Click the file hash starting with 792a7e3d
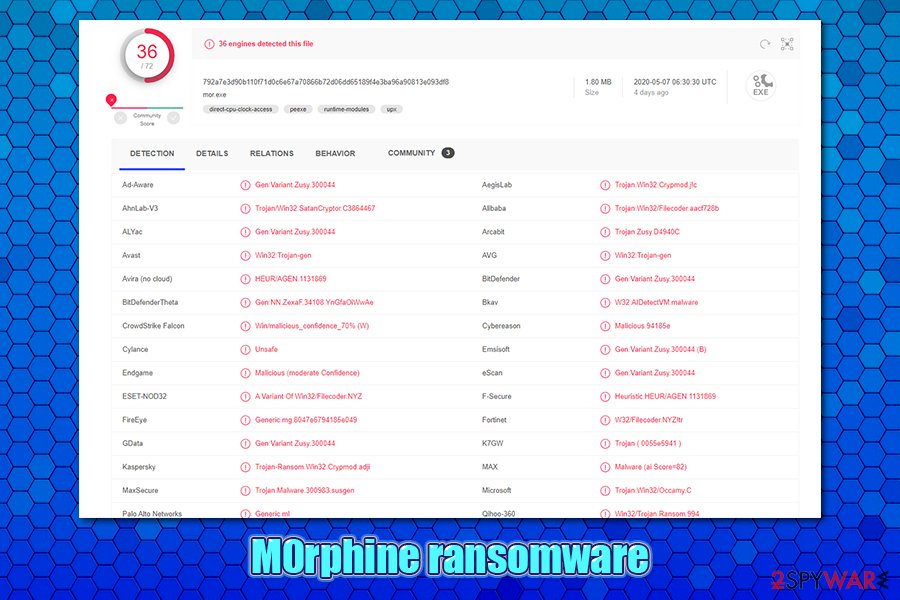Viewport: 900px width, 600px height. point(325,82)
